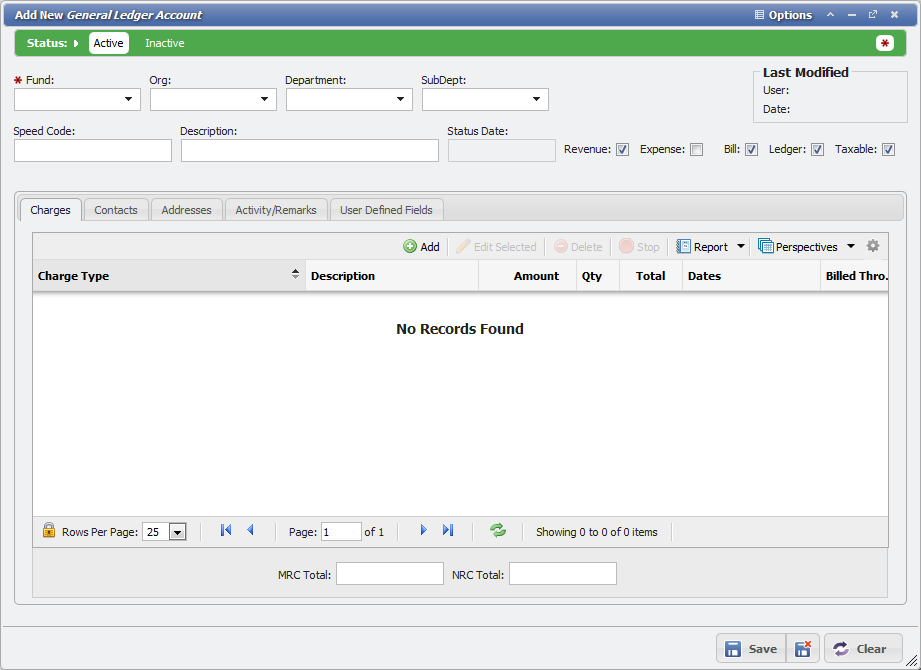Click the lock icon beside Rows Per Page
Viewport: 921px width, 670px height.
tap(48, 530)
